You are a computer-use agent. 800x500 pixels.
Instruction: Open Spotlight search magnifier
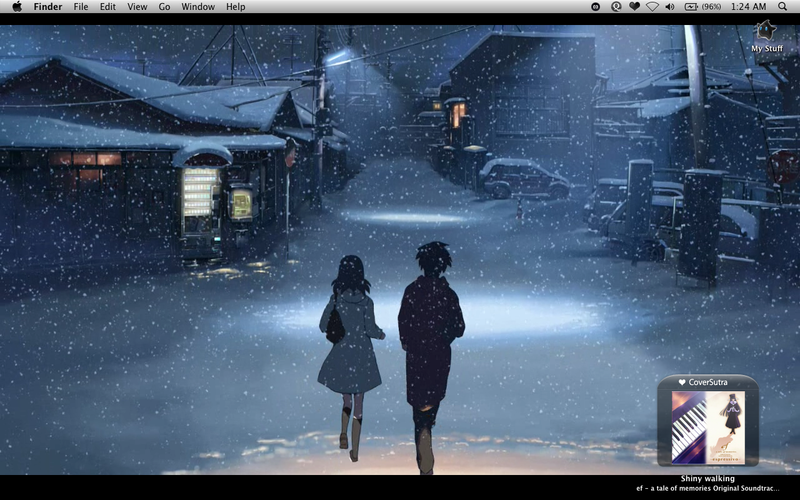point(782,7)
